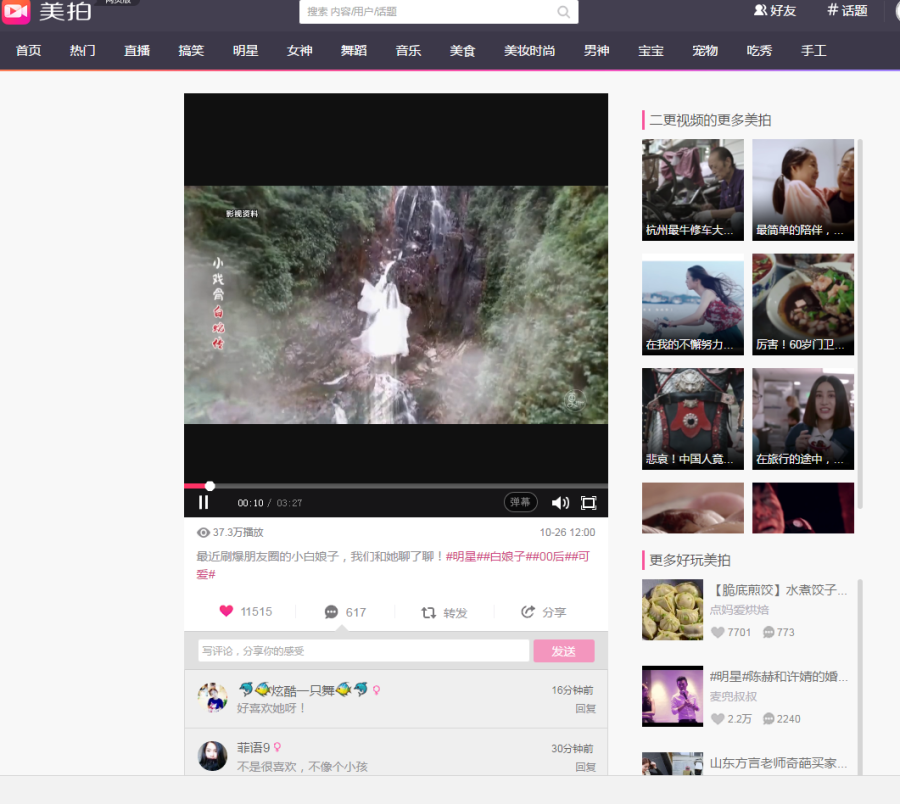Open 炫酷一只舞 commenter username
The height and width of the screenshot is (804, 900).
point(303,690)
